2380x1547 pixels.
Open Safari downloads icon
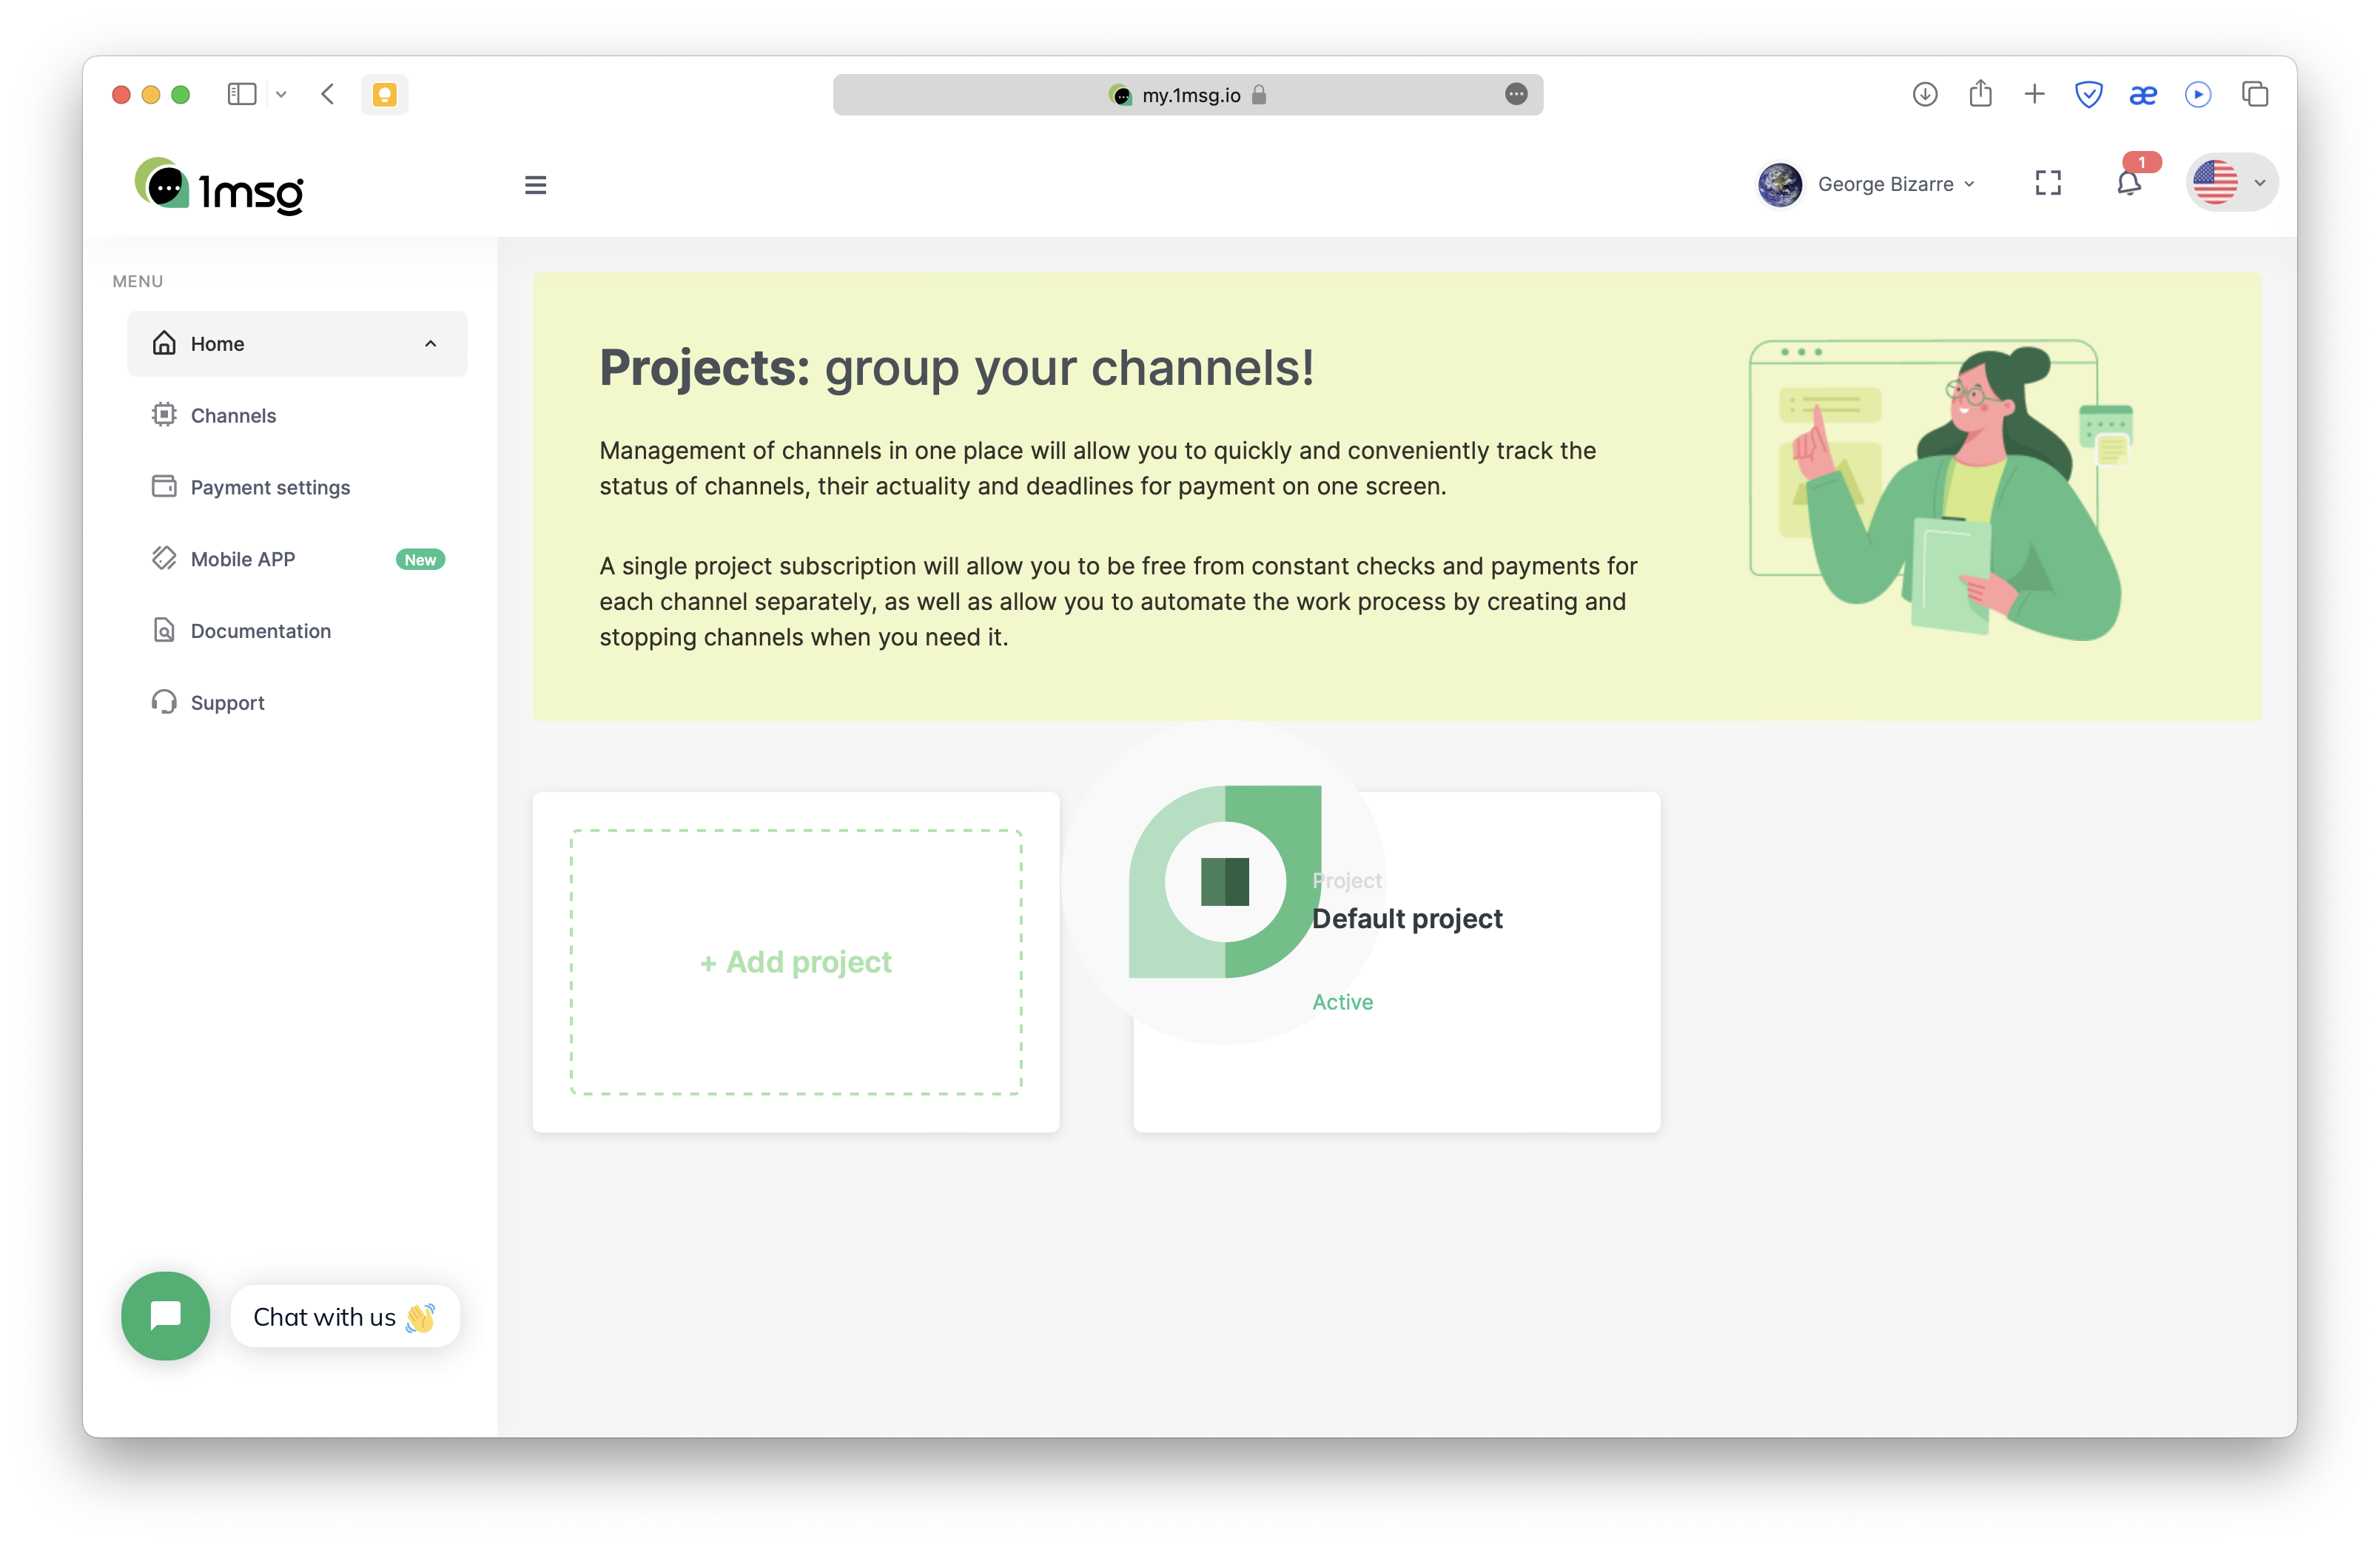(1924, 94)
